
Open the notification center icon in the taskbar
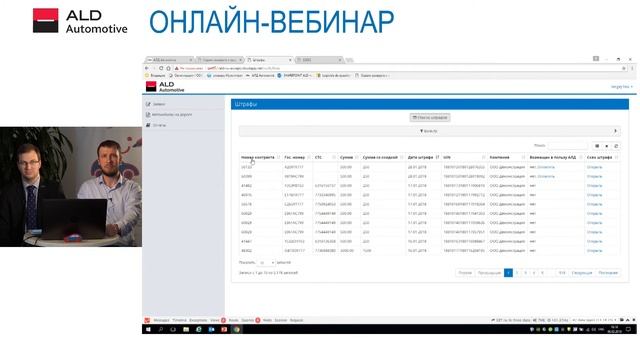coord(629,329)
